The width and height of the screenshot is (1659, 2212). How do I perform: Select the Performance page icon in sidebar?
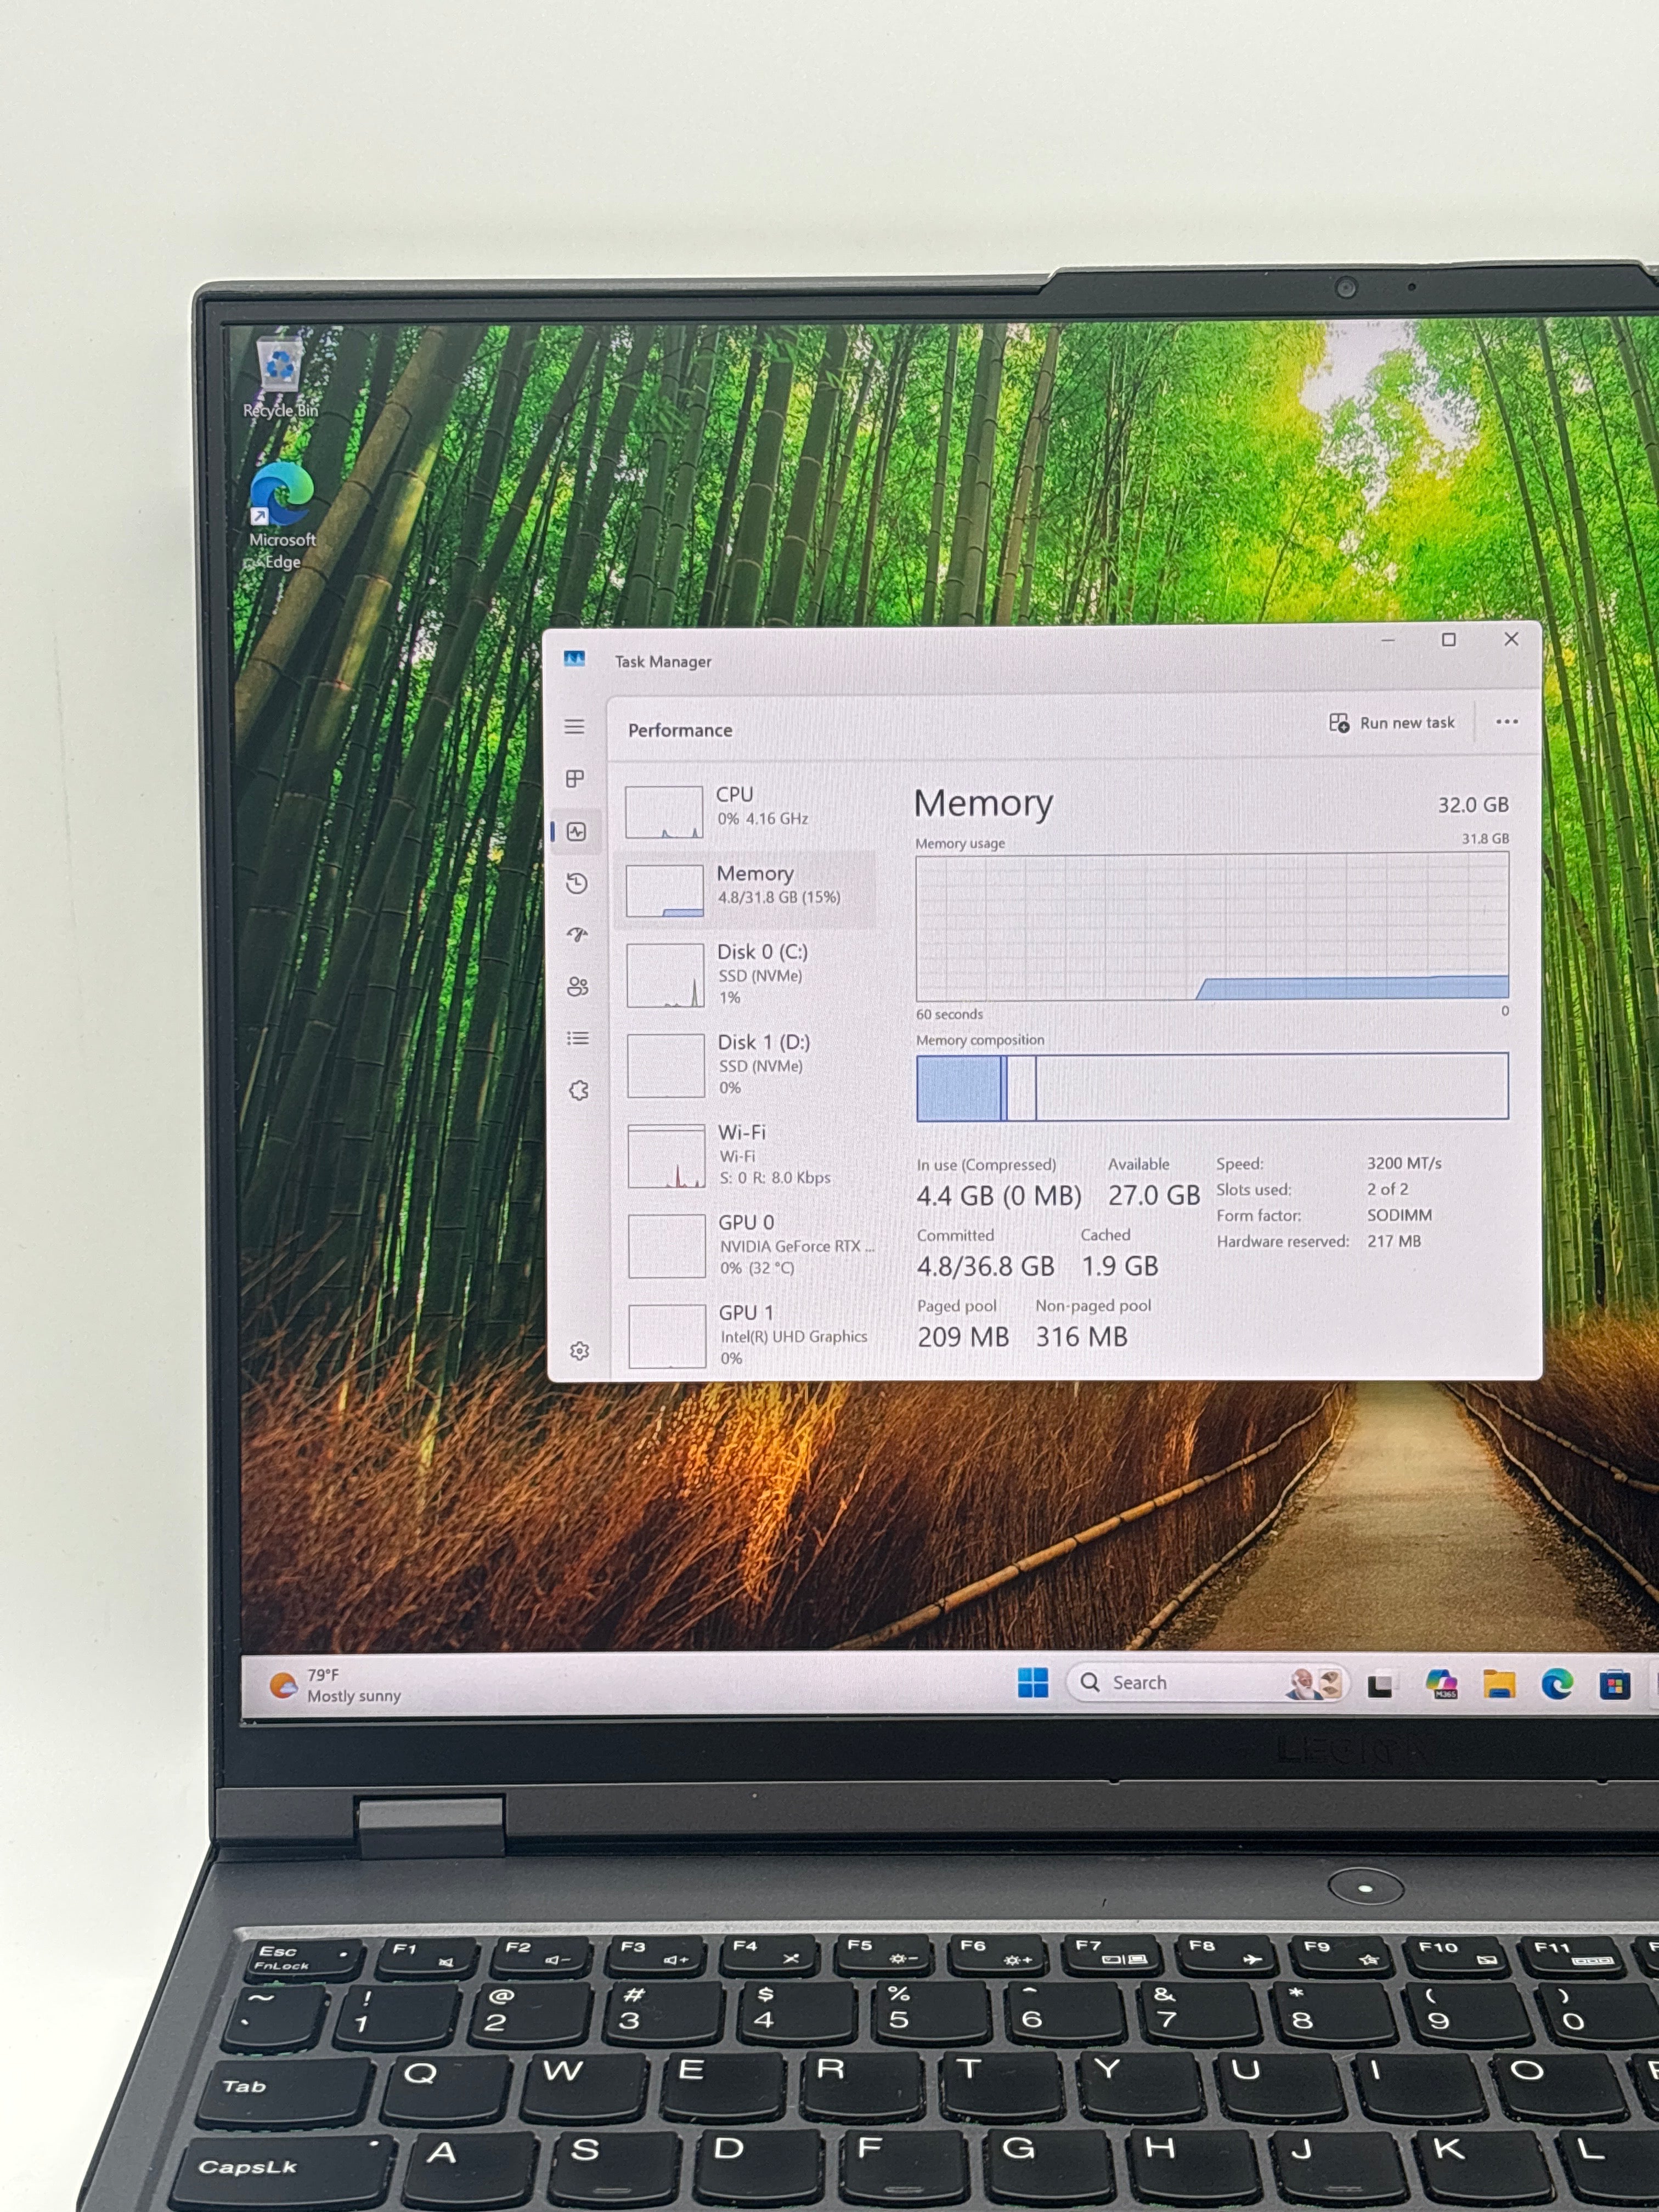pos(577,831)
